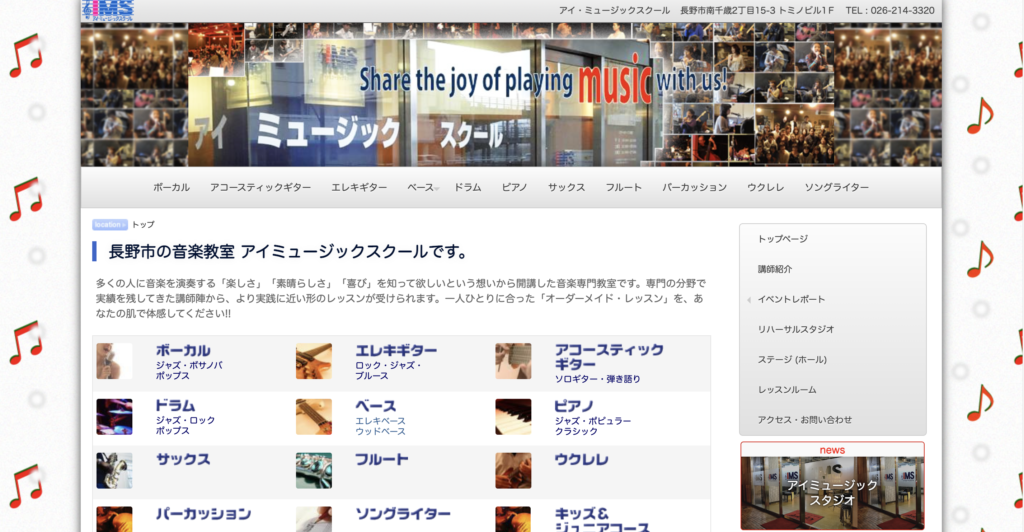Click エレキベース ウッドベース subtitle text

click(x=381, y=426)
